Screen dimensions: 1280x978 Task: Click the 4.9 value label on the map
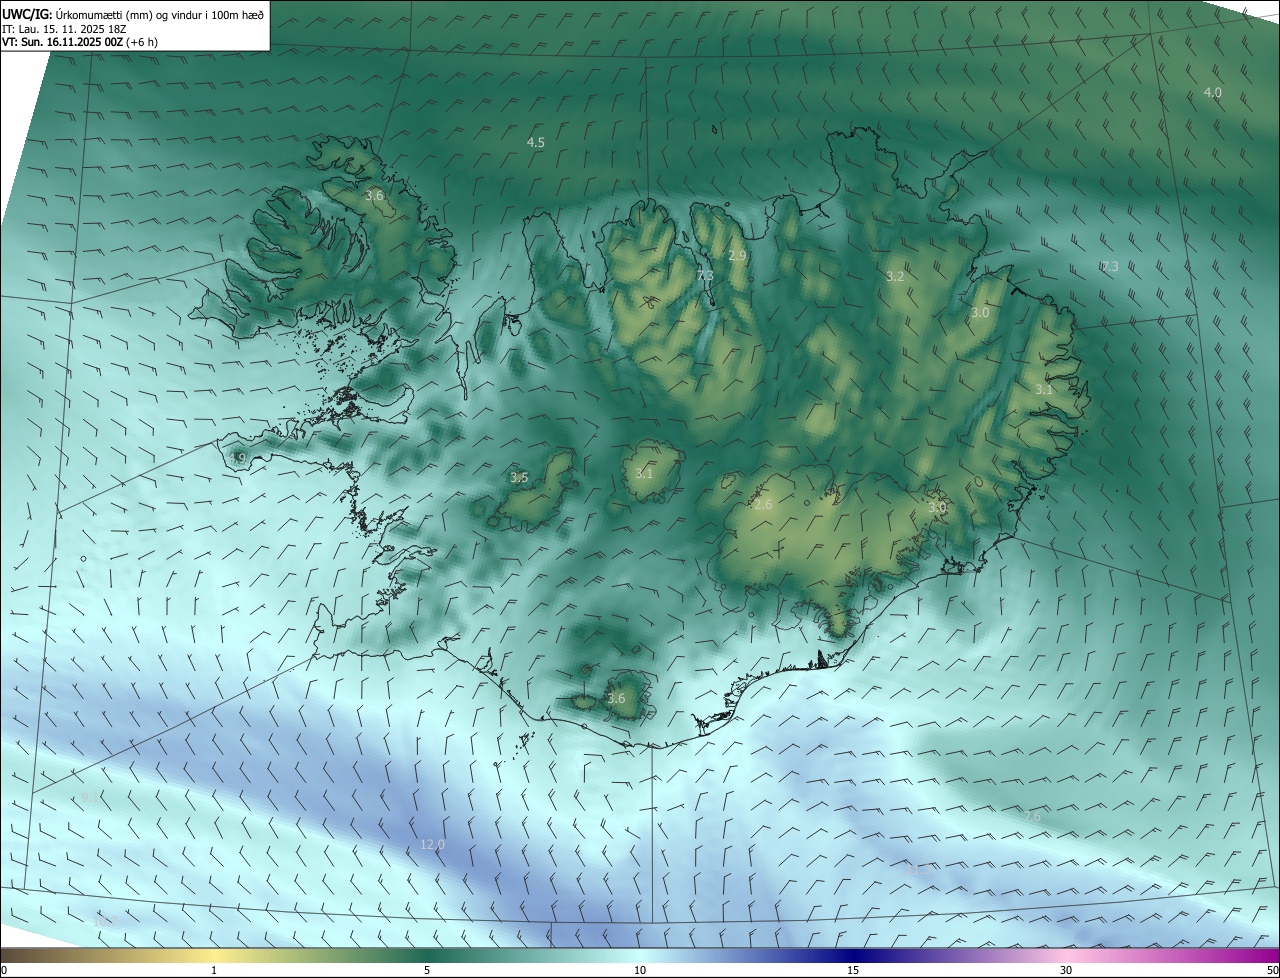(237, 459)
